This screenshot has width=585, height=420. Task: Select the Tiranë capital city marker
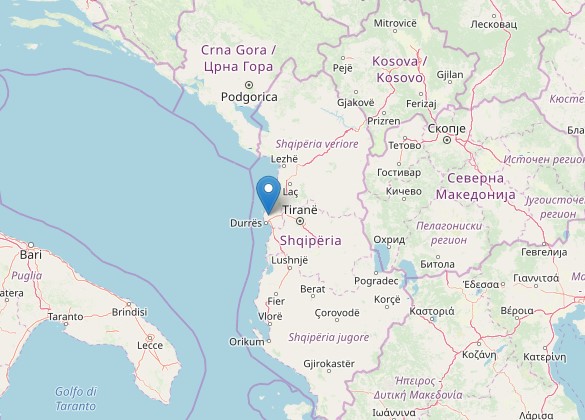click(x=300, y=221)
